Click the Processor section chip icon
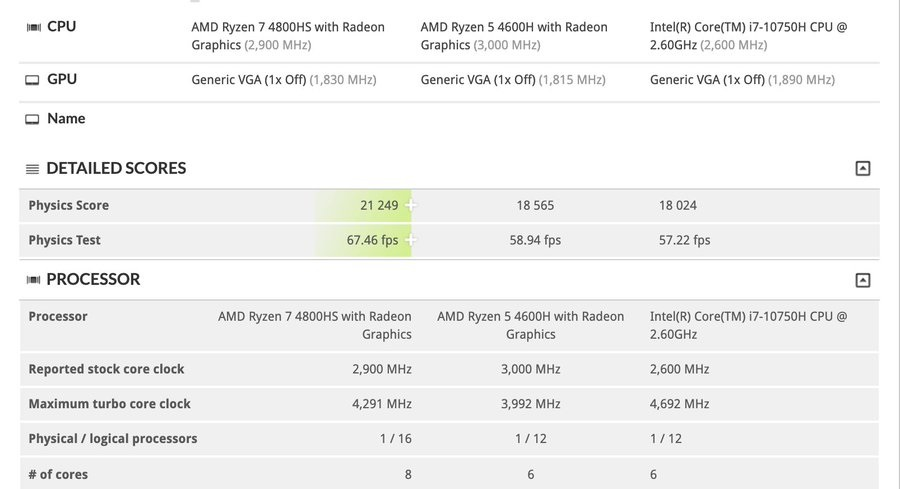The image size is (900, 489). coord(32,280)
